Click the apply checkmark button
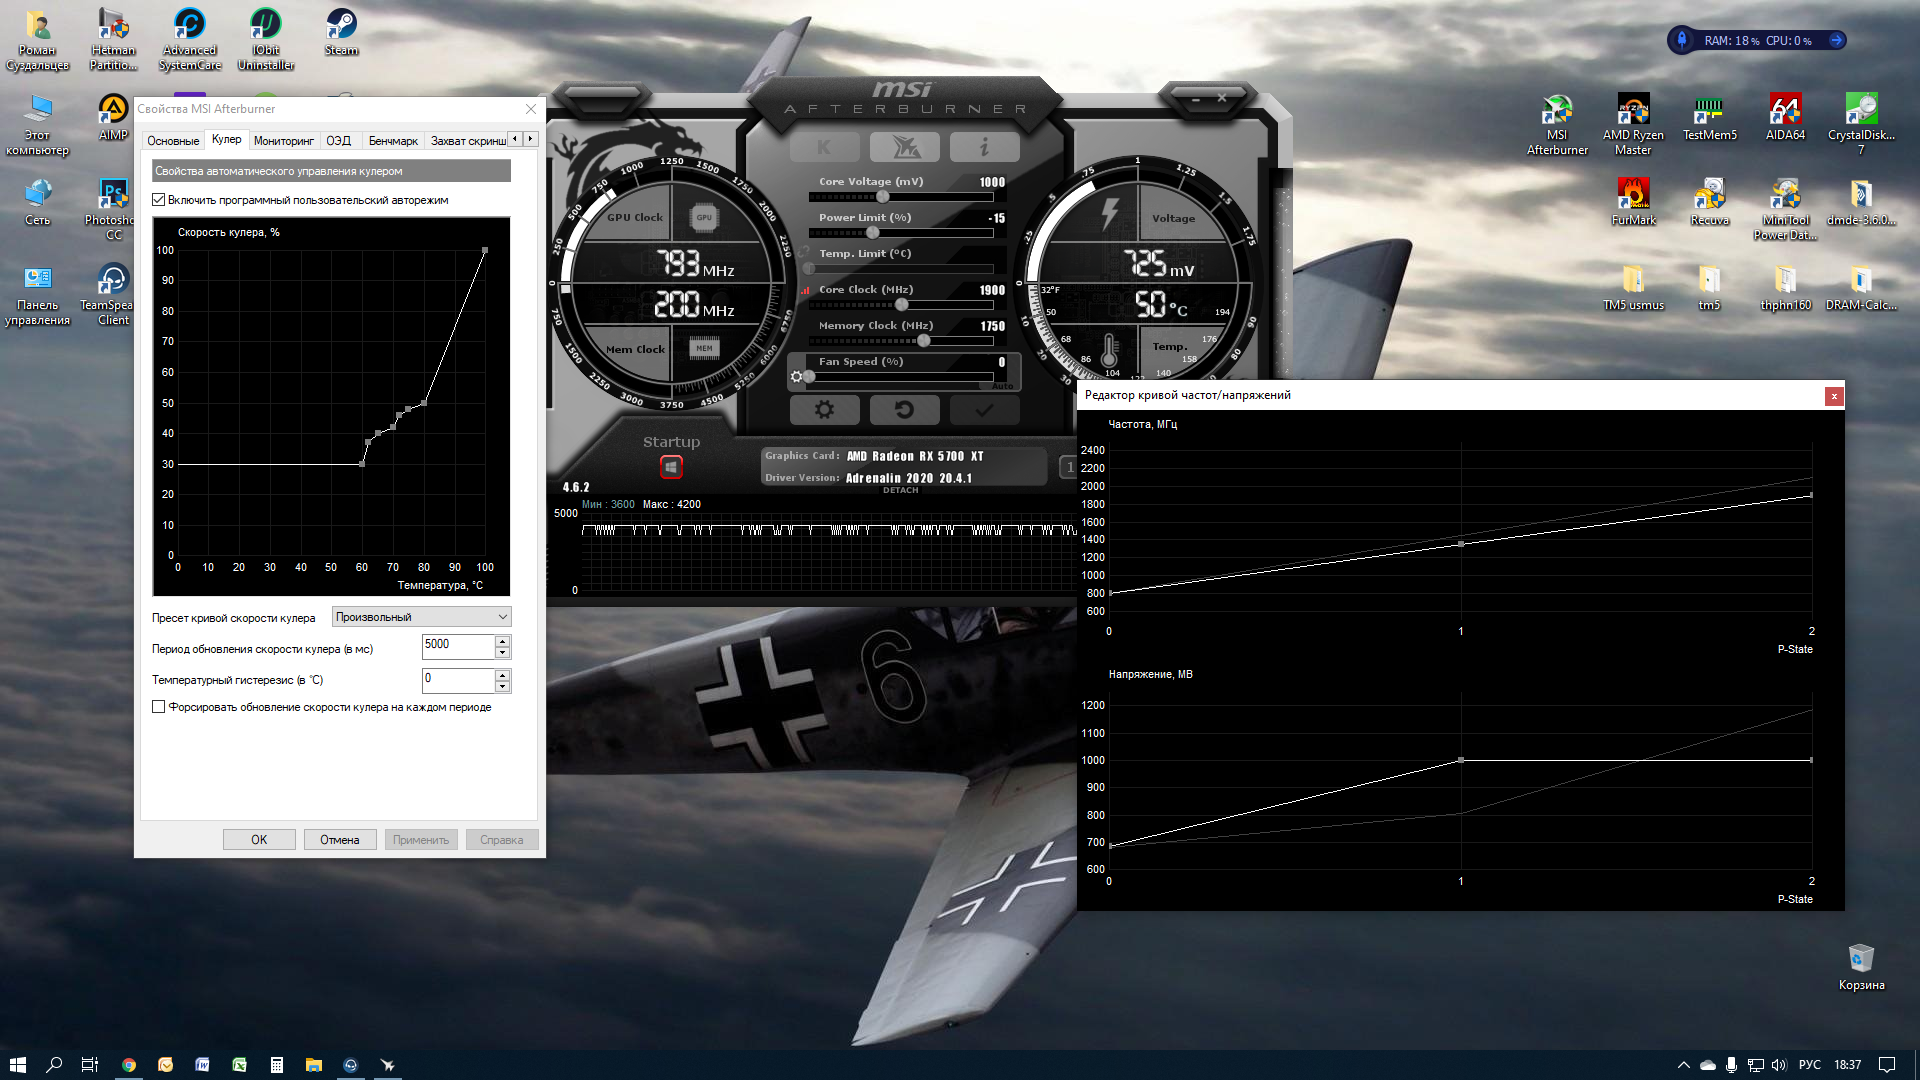 coord(984,409)
